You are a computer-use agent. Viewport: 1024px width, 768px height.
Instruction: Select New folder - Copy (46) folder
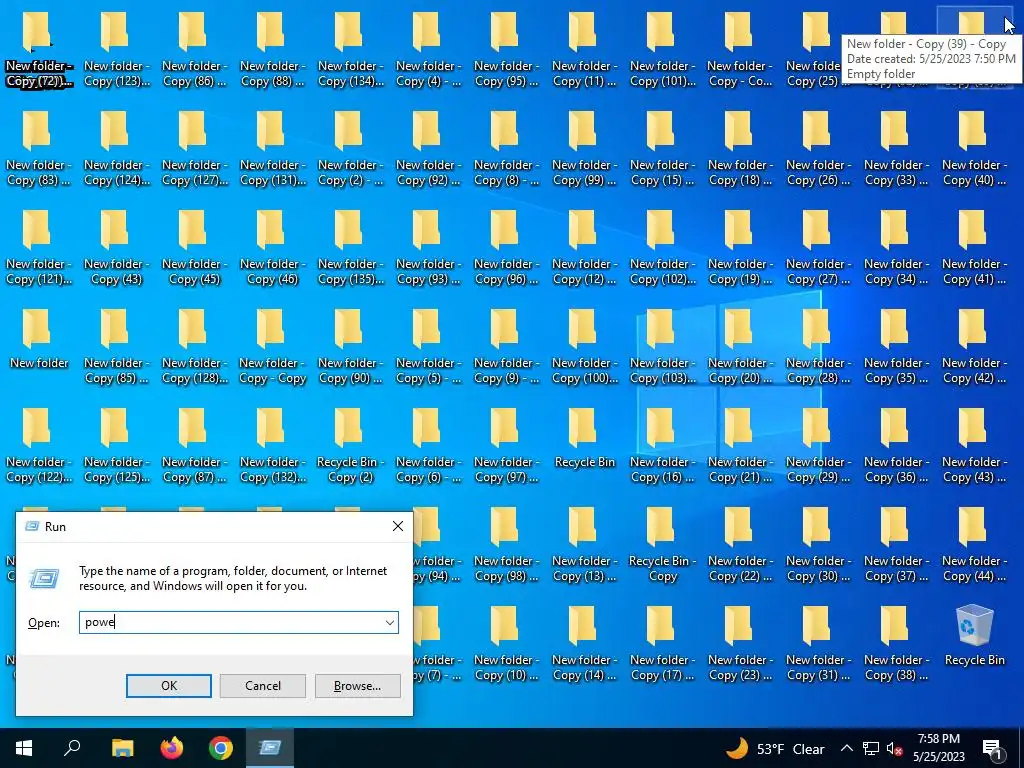pos(272,248)
